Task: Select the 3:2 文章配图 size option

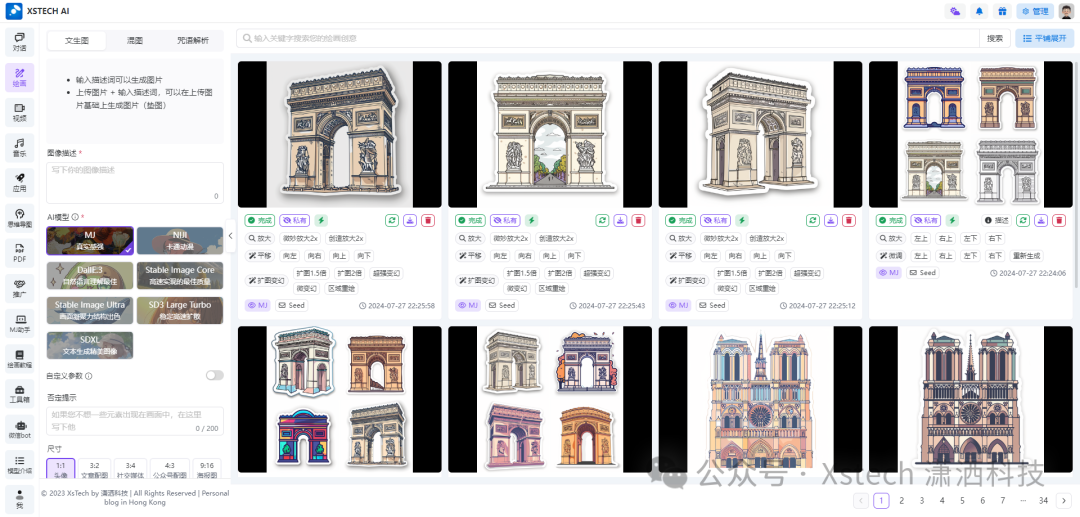Action: pos(94,470)
